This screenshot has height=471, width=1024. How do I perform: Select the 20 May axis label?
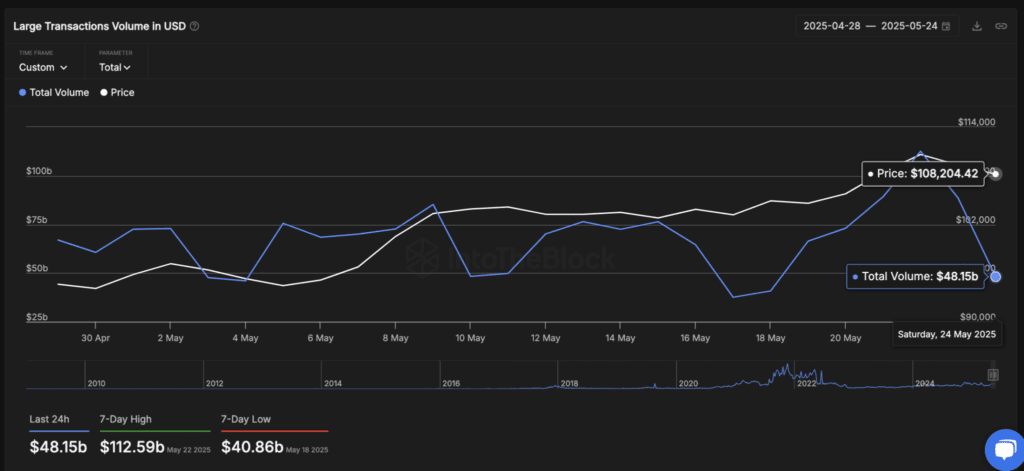845,338
